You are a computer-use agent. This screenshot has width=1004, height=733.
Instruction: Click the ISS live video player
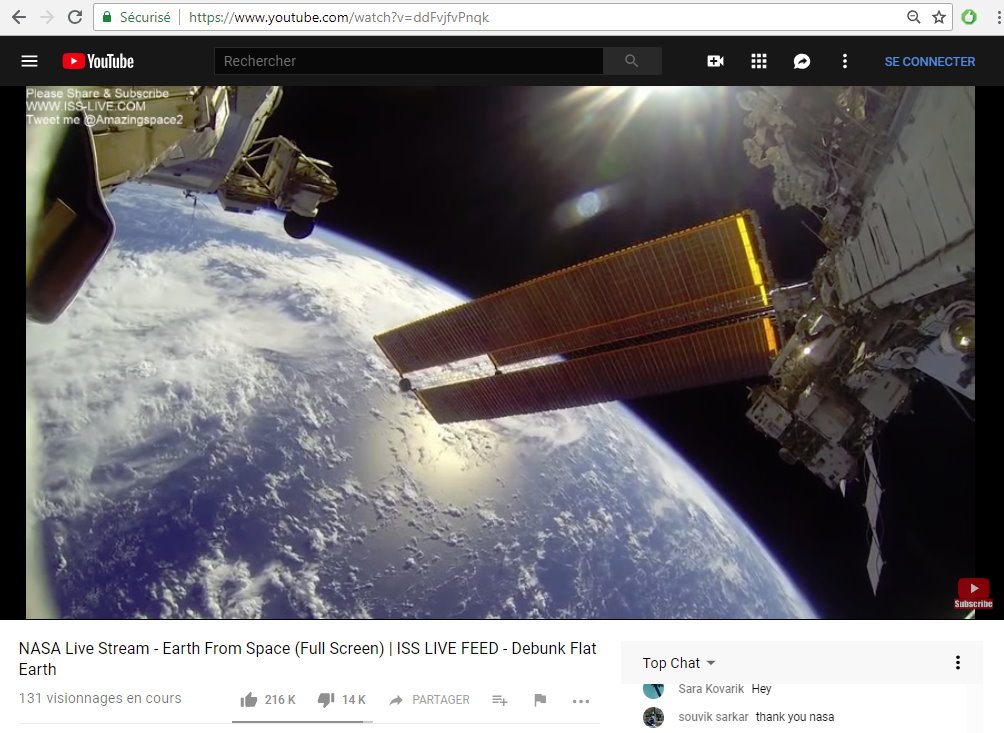[500, 352]
